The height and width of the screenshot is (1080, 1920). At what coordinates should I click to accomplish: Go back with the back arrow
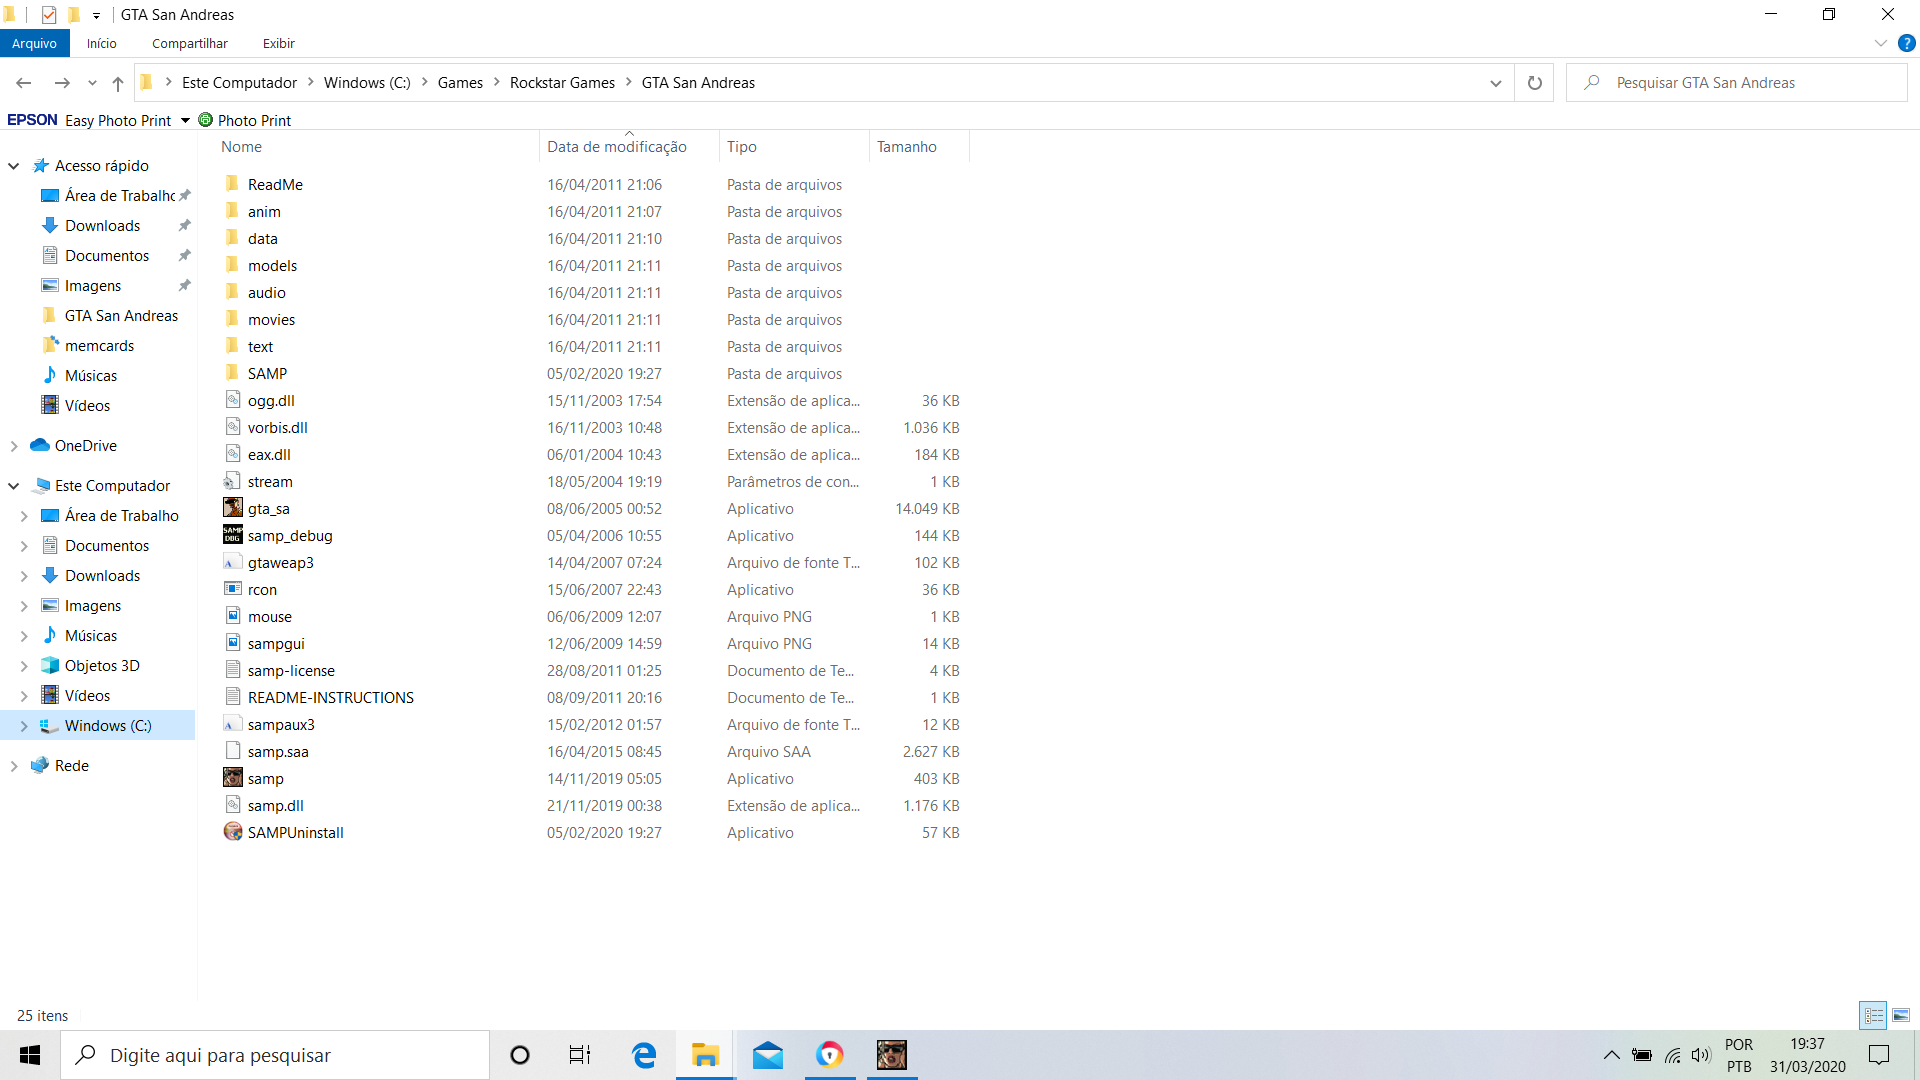(24, 83)
